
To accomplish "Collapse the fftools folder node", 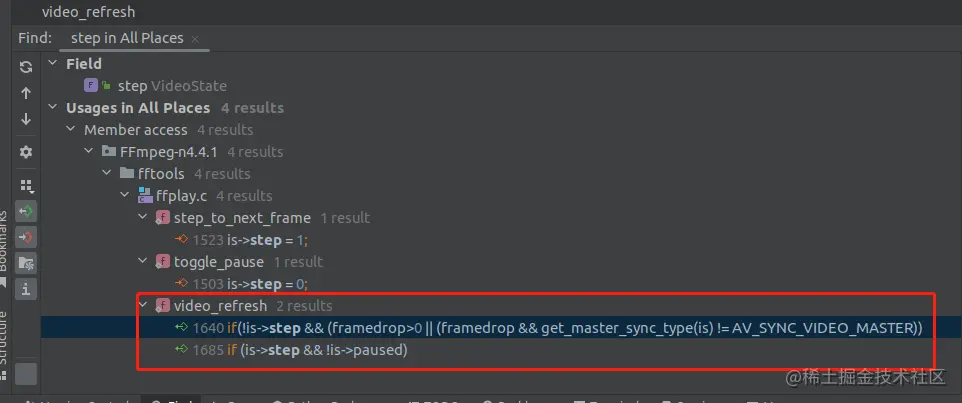I will (107, 174).
